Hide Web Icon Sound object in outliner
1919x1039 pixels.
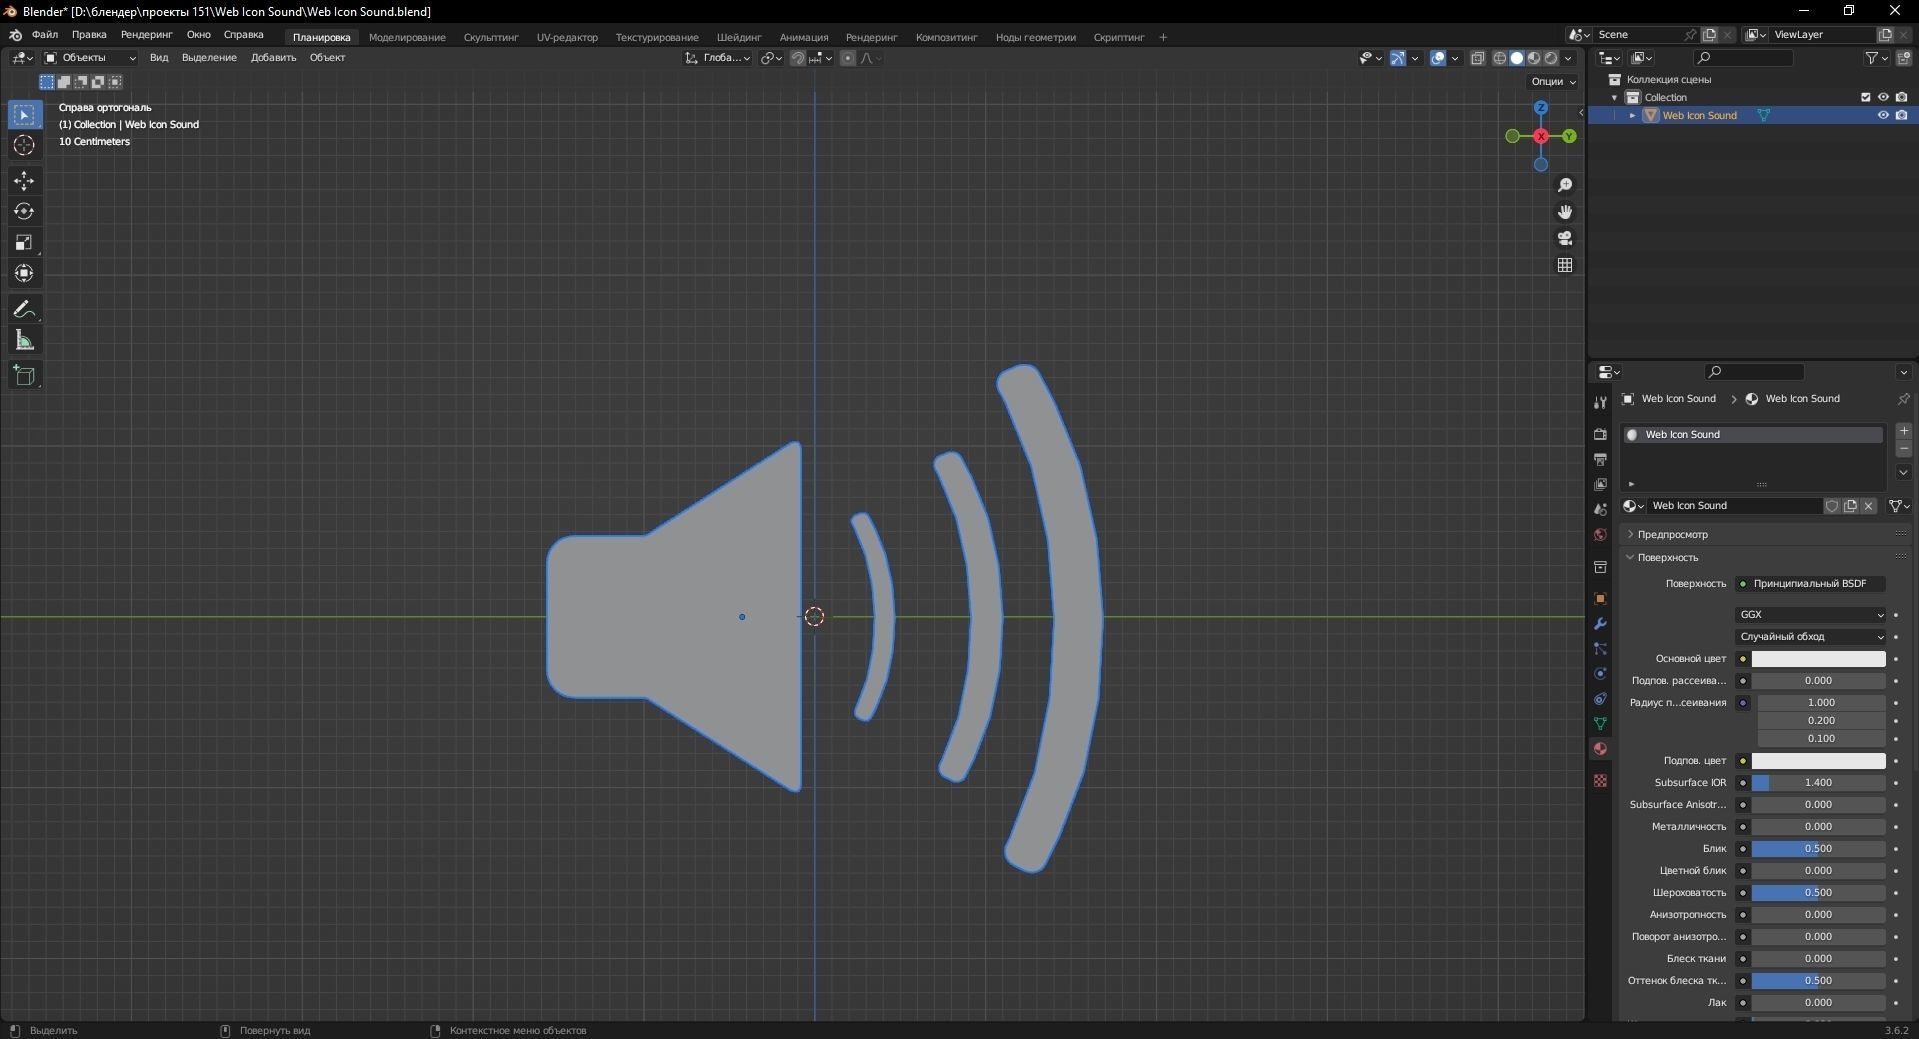pyautogui.click(x=1883, y=115)
